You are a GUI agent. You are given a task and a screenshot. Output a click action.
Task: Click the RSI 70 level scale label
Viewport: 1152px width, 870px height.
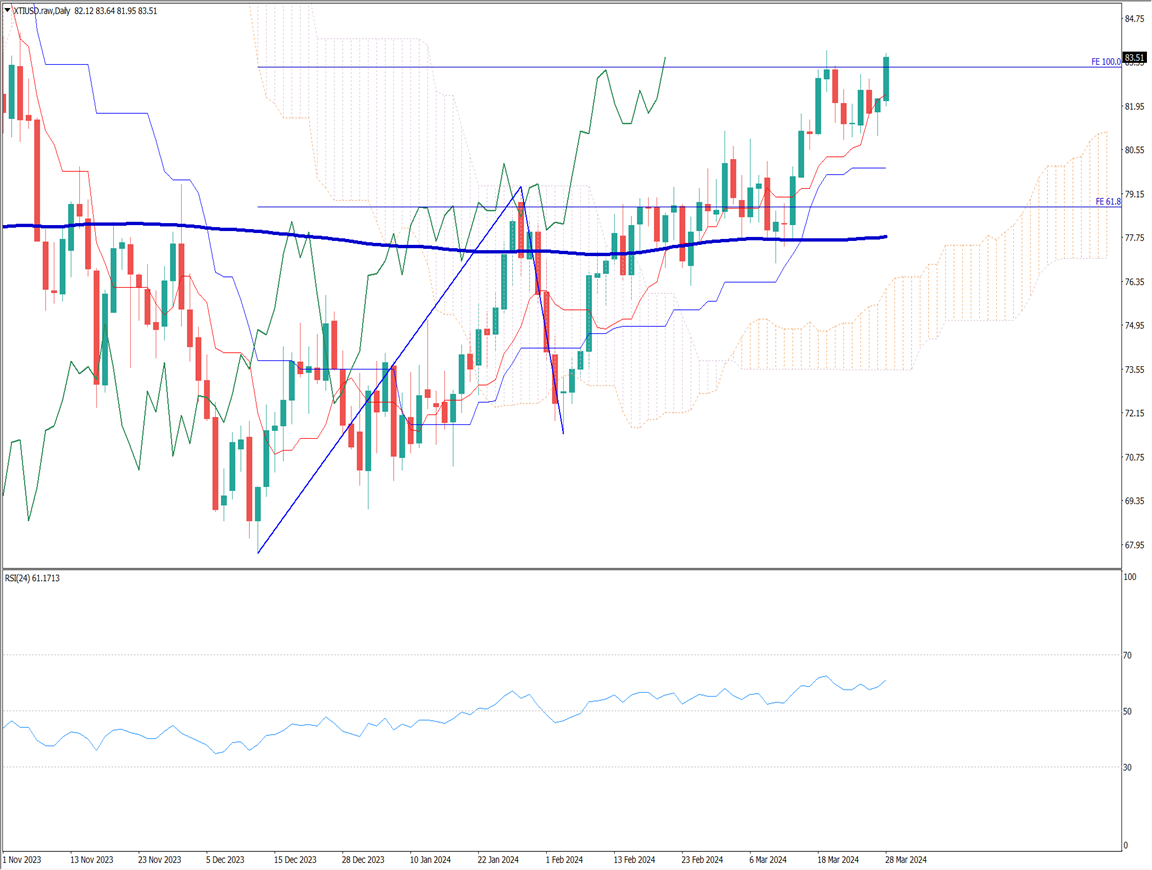tap(1126, 655)
